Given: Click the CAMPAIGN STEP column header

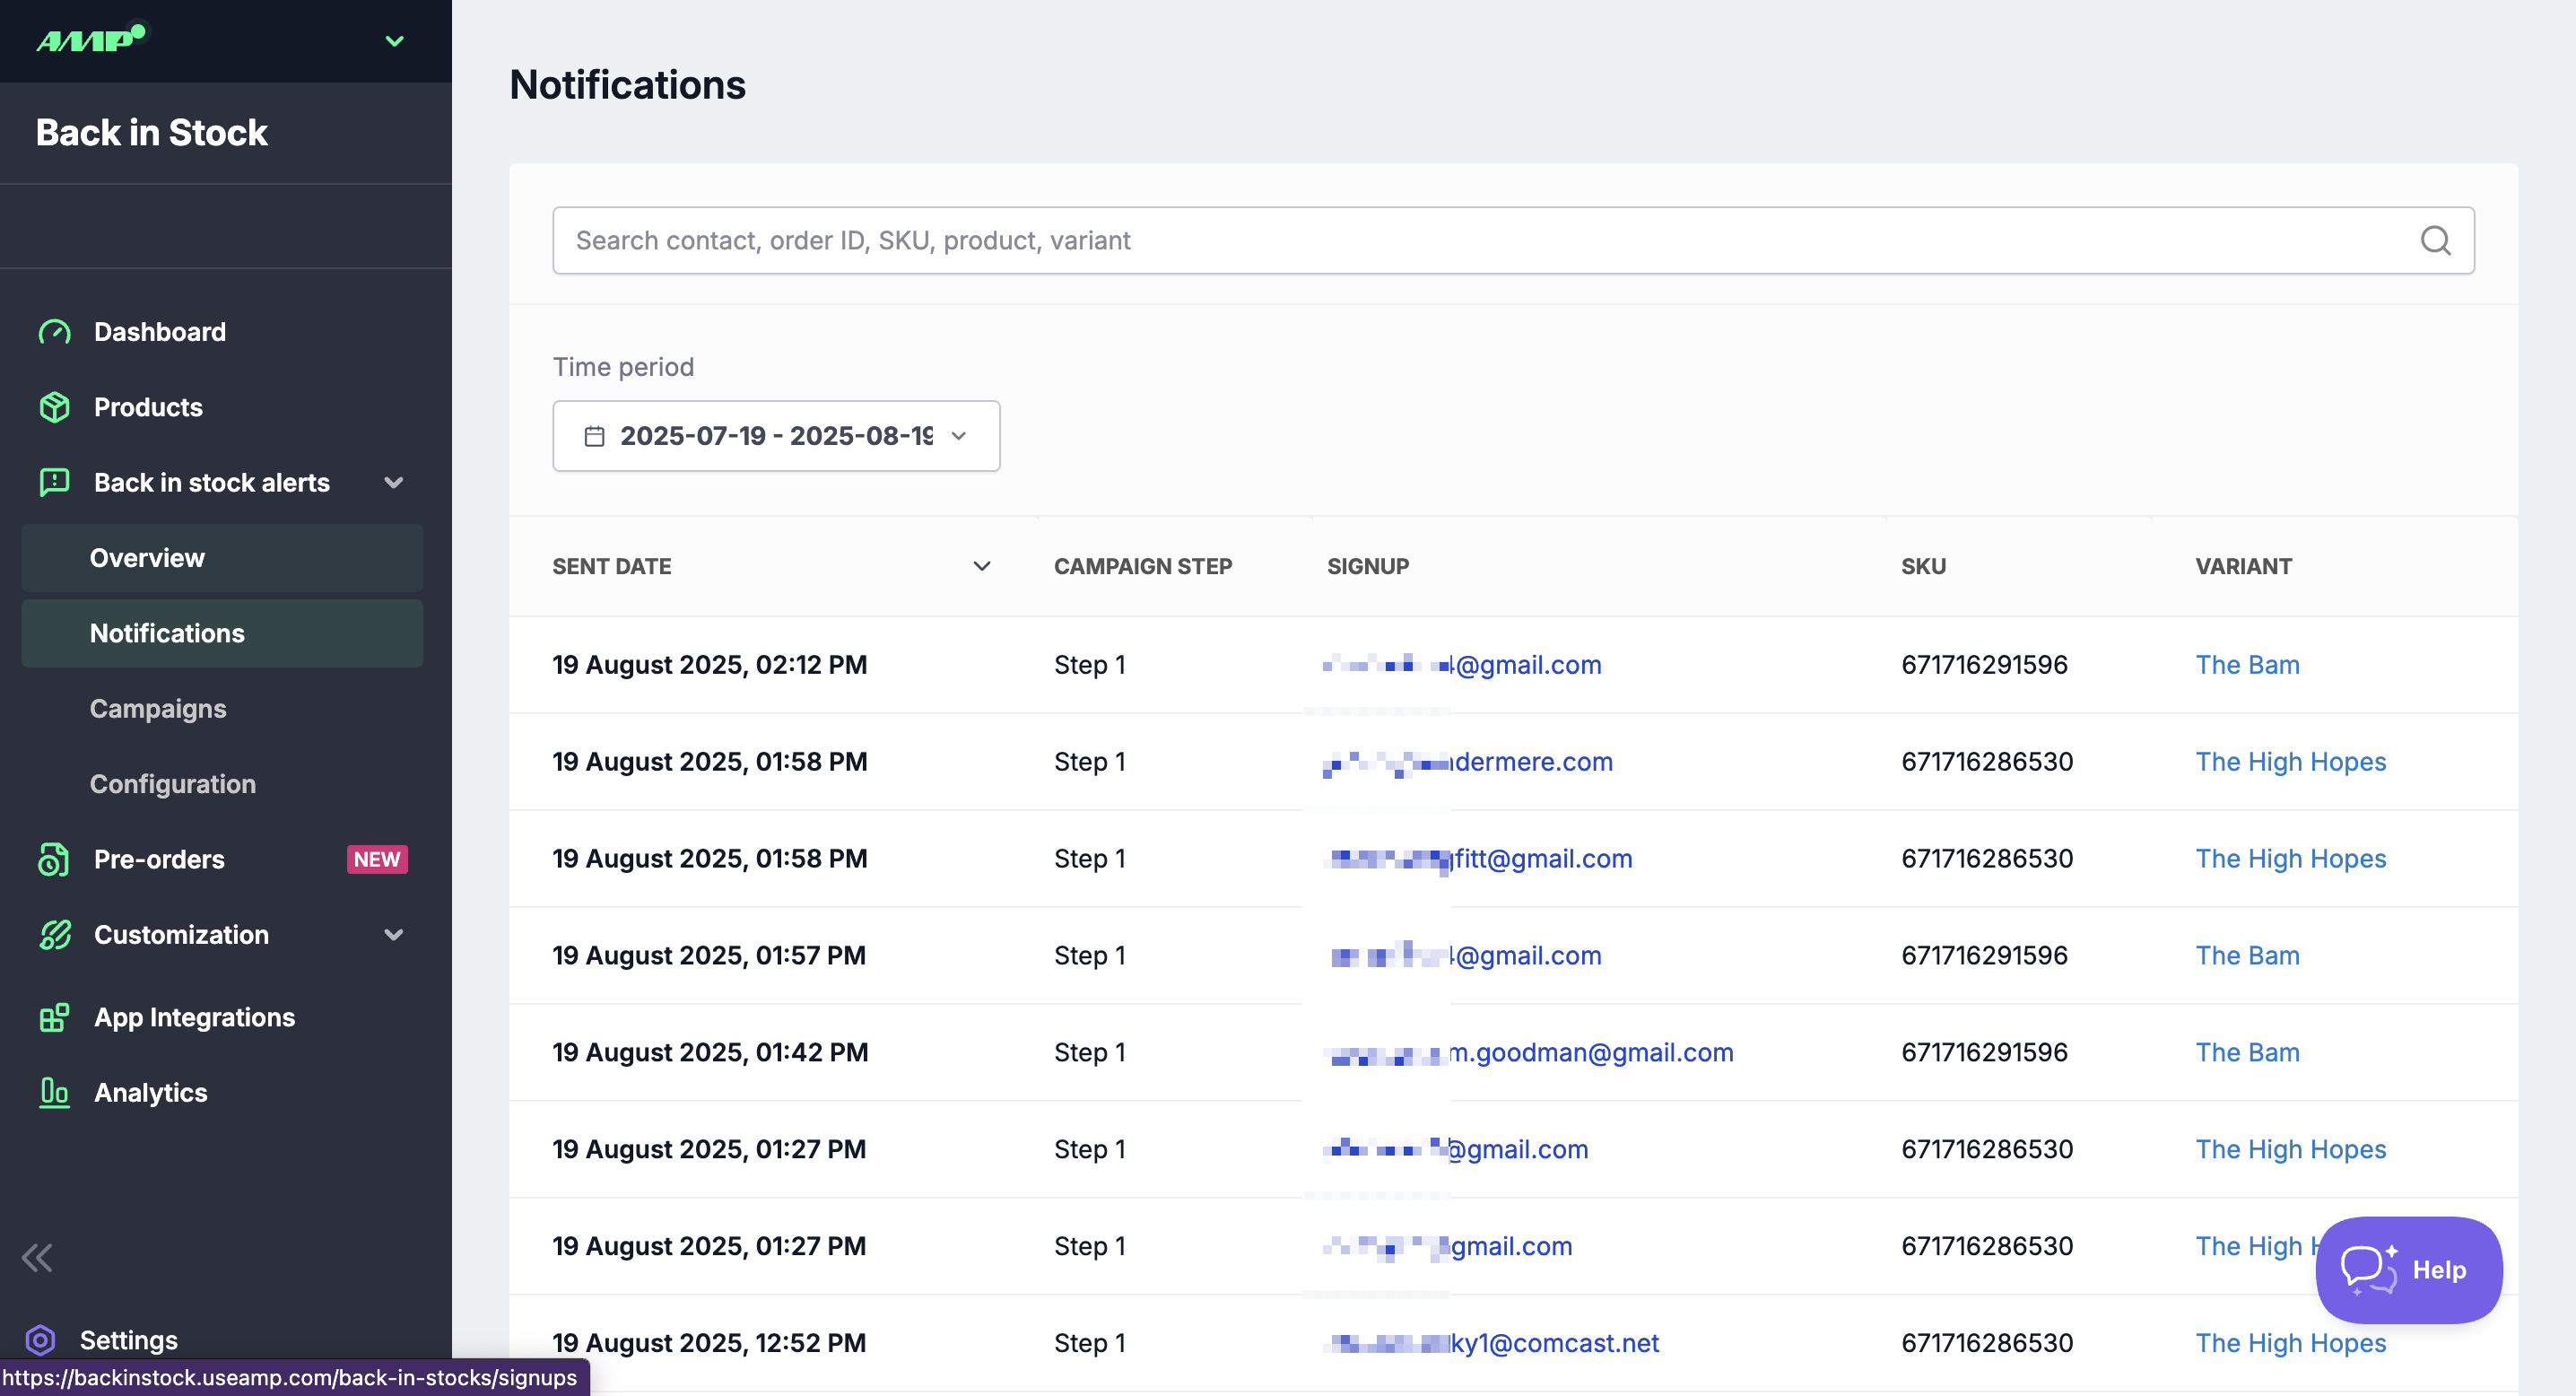Looking at the screenshot, I should [x=1143, y=566].
